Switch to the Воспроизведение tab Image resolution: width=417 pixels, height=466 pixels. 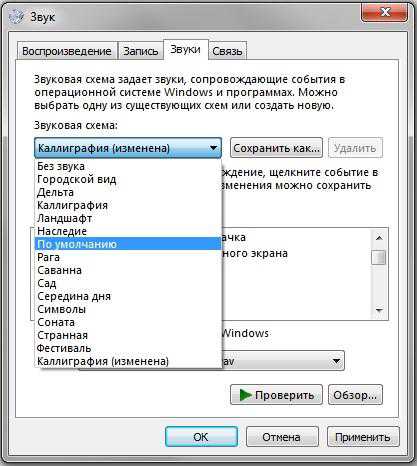pyautogui.click(x=67, y=51)
